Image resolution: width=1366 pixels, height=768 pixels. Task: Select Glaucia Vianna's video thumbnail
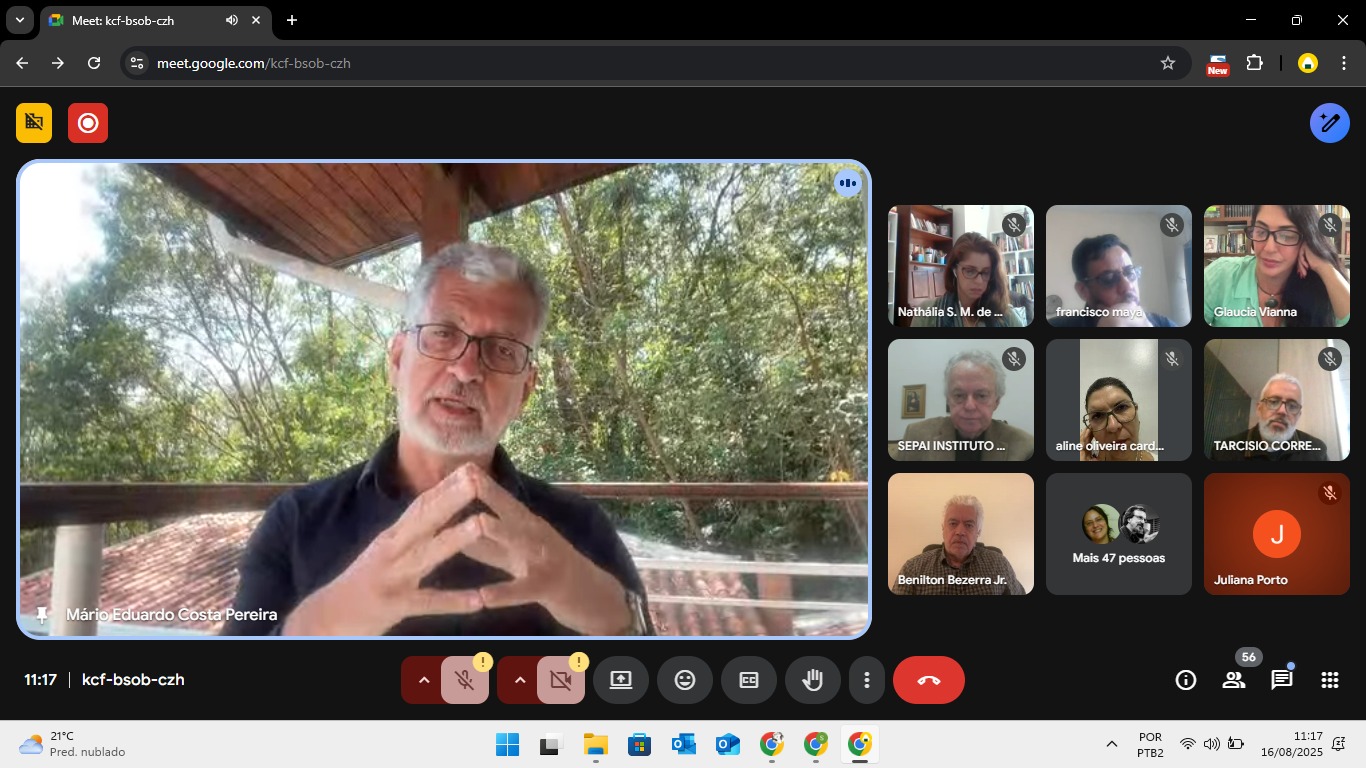point(1276,266)
